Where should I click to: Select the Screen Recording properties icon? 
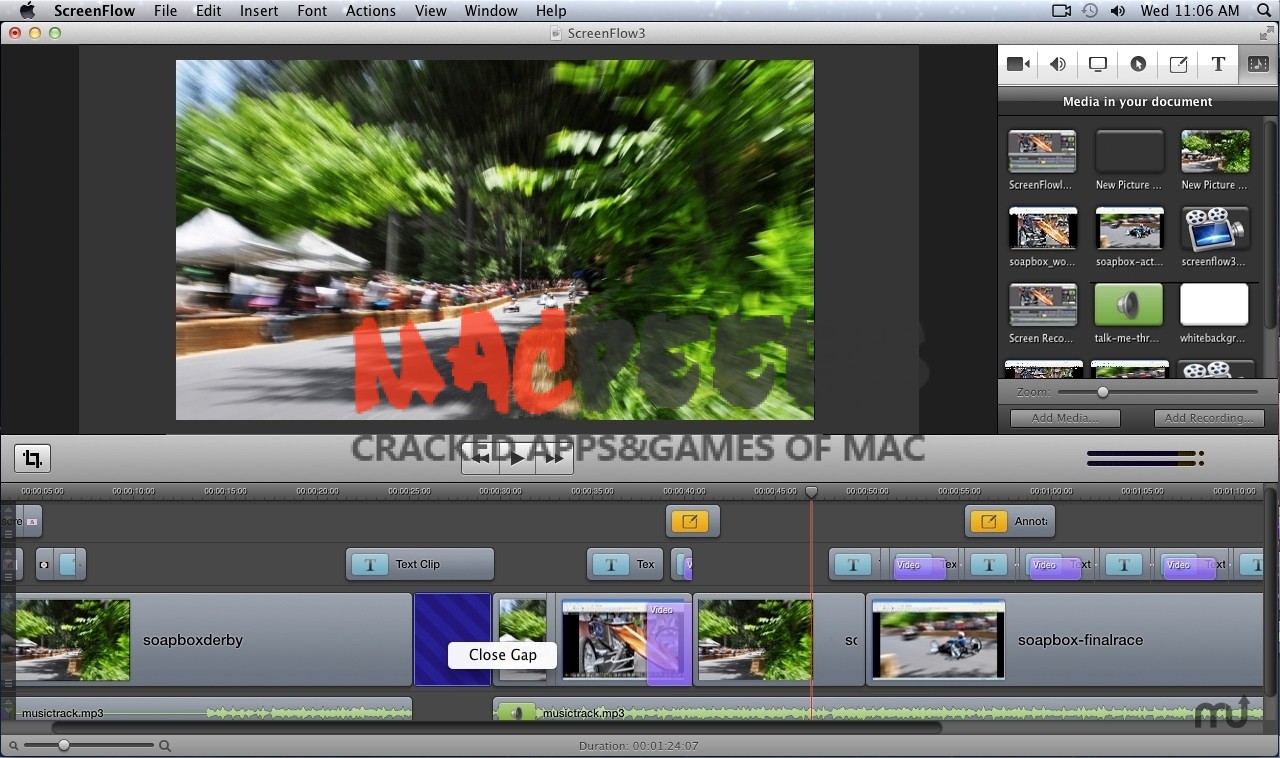pyautogui.click(x=1098, y=64)
